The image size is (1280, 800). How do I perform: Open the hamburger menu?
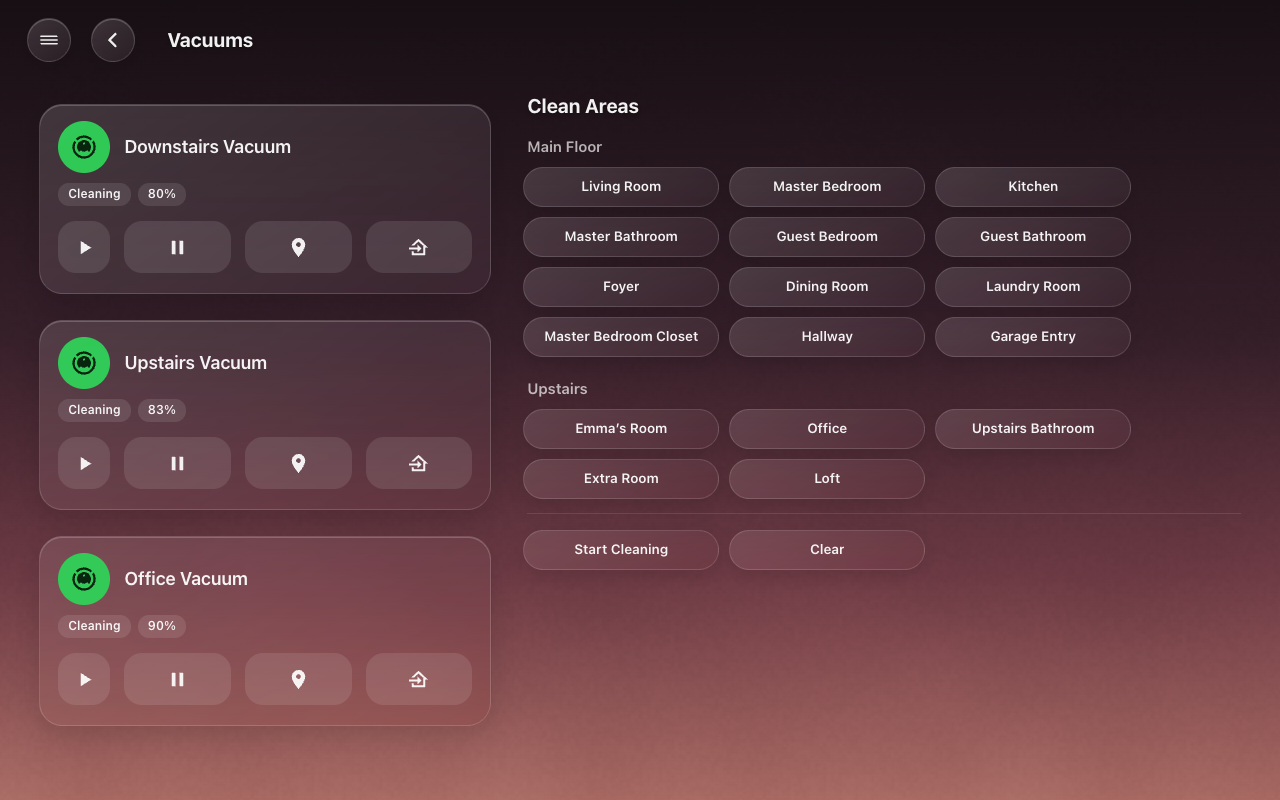coord(49,40)
